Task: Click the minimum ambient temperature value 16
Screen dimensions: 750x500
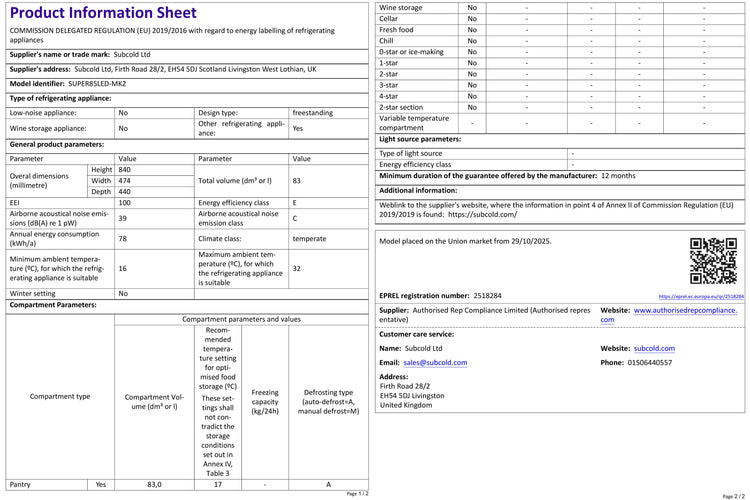Action: [122, 268]
